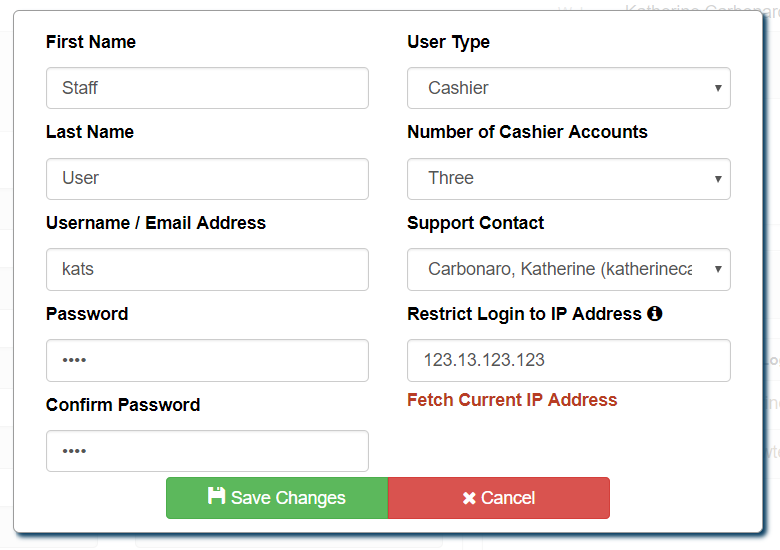Screen dimensions: 780x550
Task: Click the Password input field
Action: pyautogui.click(x=207, y=361)
